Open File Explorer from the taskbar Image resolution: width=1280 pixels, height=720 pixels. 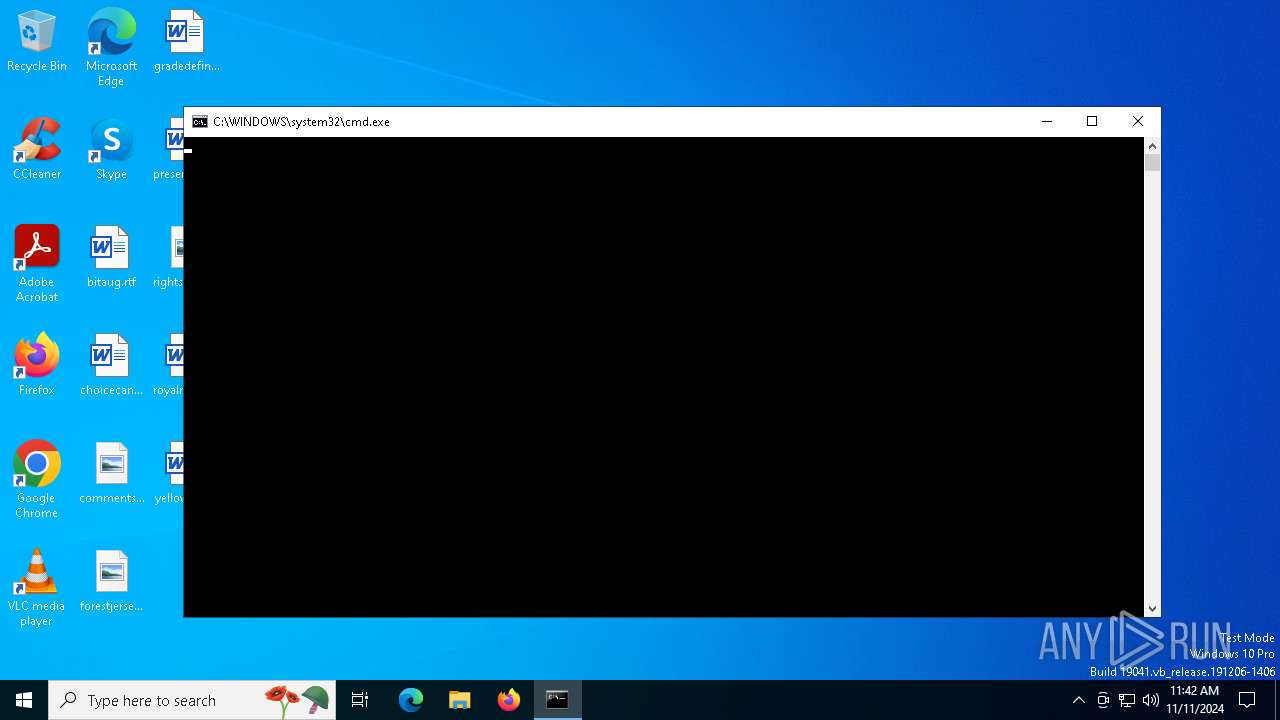[460, 700]
